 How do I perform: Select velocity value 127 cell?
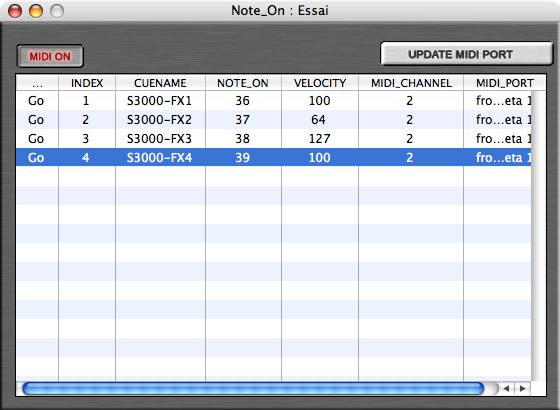pyautogui.click(x=320, y=139)
